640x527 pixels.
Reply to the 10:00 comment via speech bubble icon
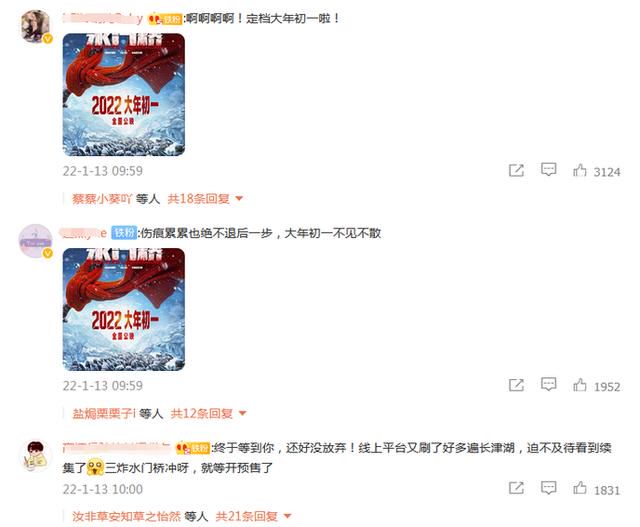[548, 487]
